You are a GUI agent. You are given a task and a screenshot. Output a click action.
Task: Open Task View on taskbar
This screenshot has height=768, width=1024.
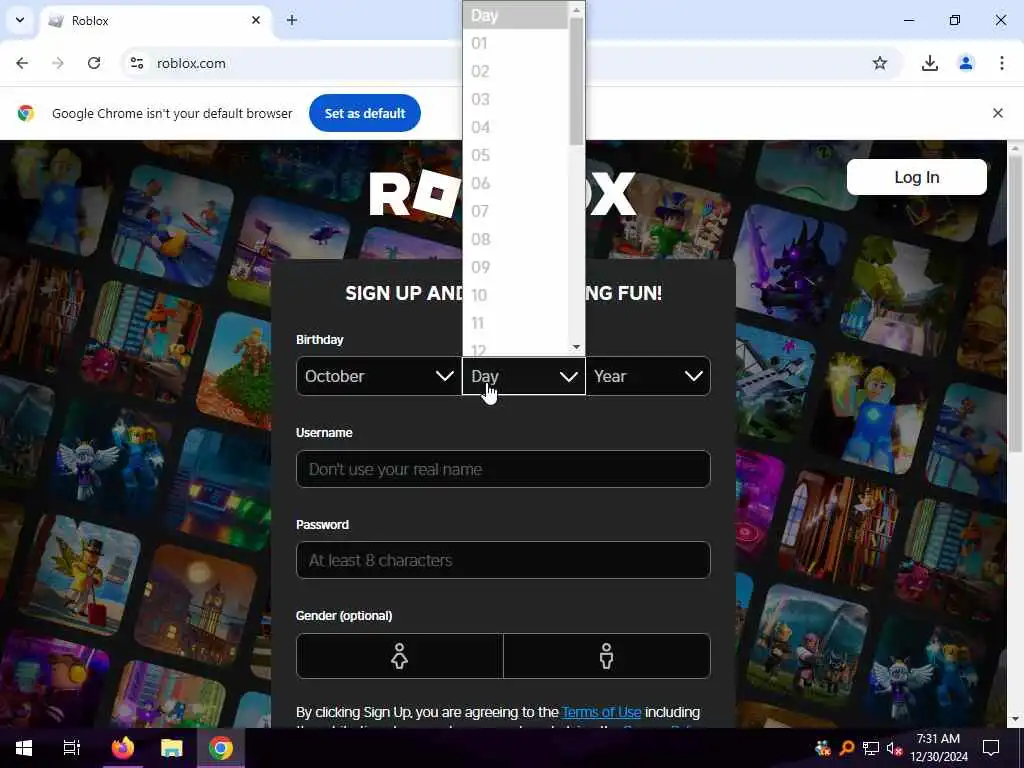pyautogui.click(x=72, y=748)
